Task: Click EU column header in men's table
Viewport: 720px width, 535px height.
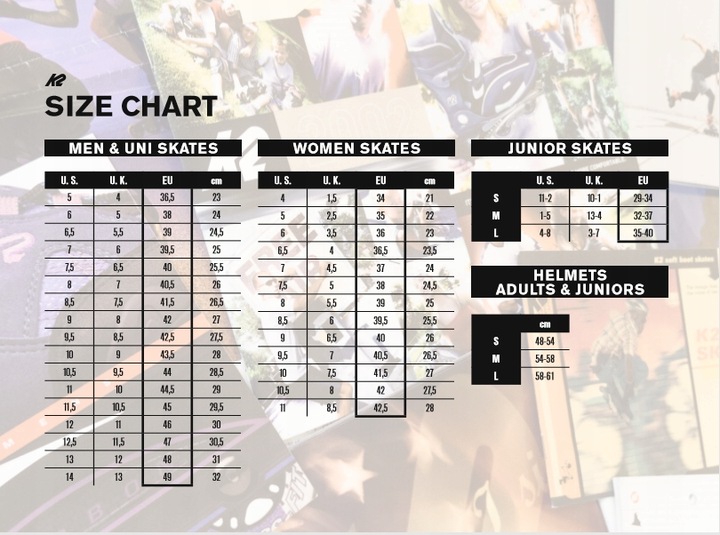Action: pyautogui.click(x=167, y=180)
